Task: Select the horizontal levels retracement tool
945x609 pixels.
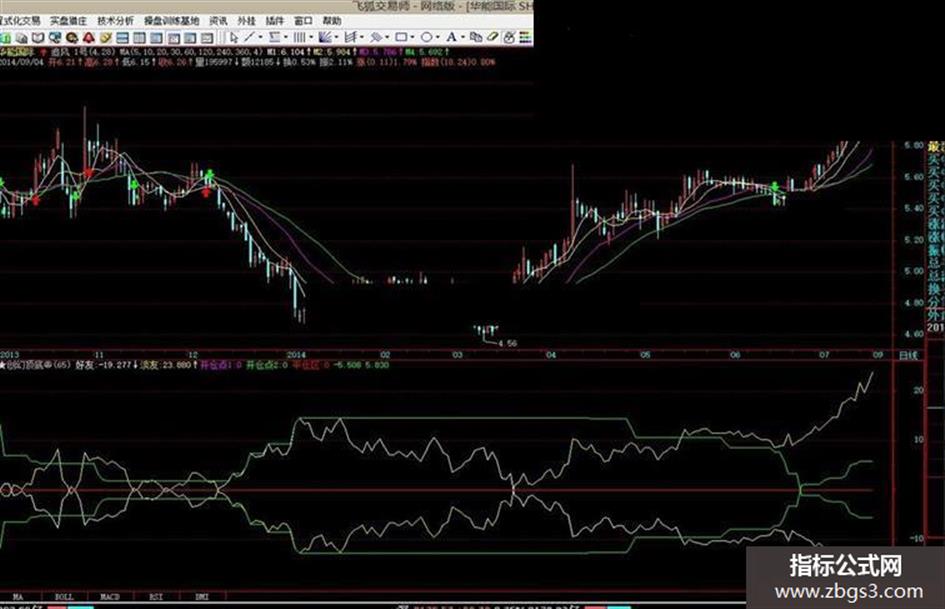Action: (x=275, y=37)
